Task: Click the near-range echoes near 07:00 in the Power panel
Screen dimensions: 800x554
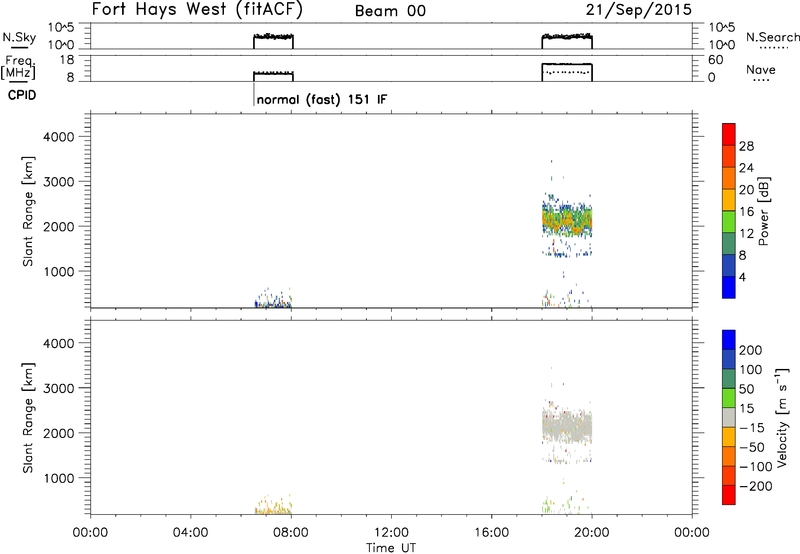Action: [273, 301]
